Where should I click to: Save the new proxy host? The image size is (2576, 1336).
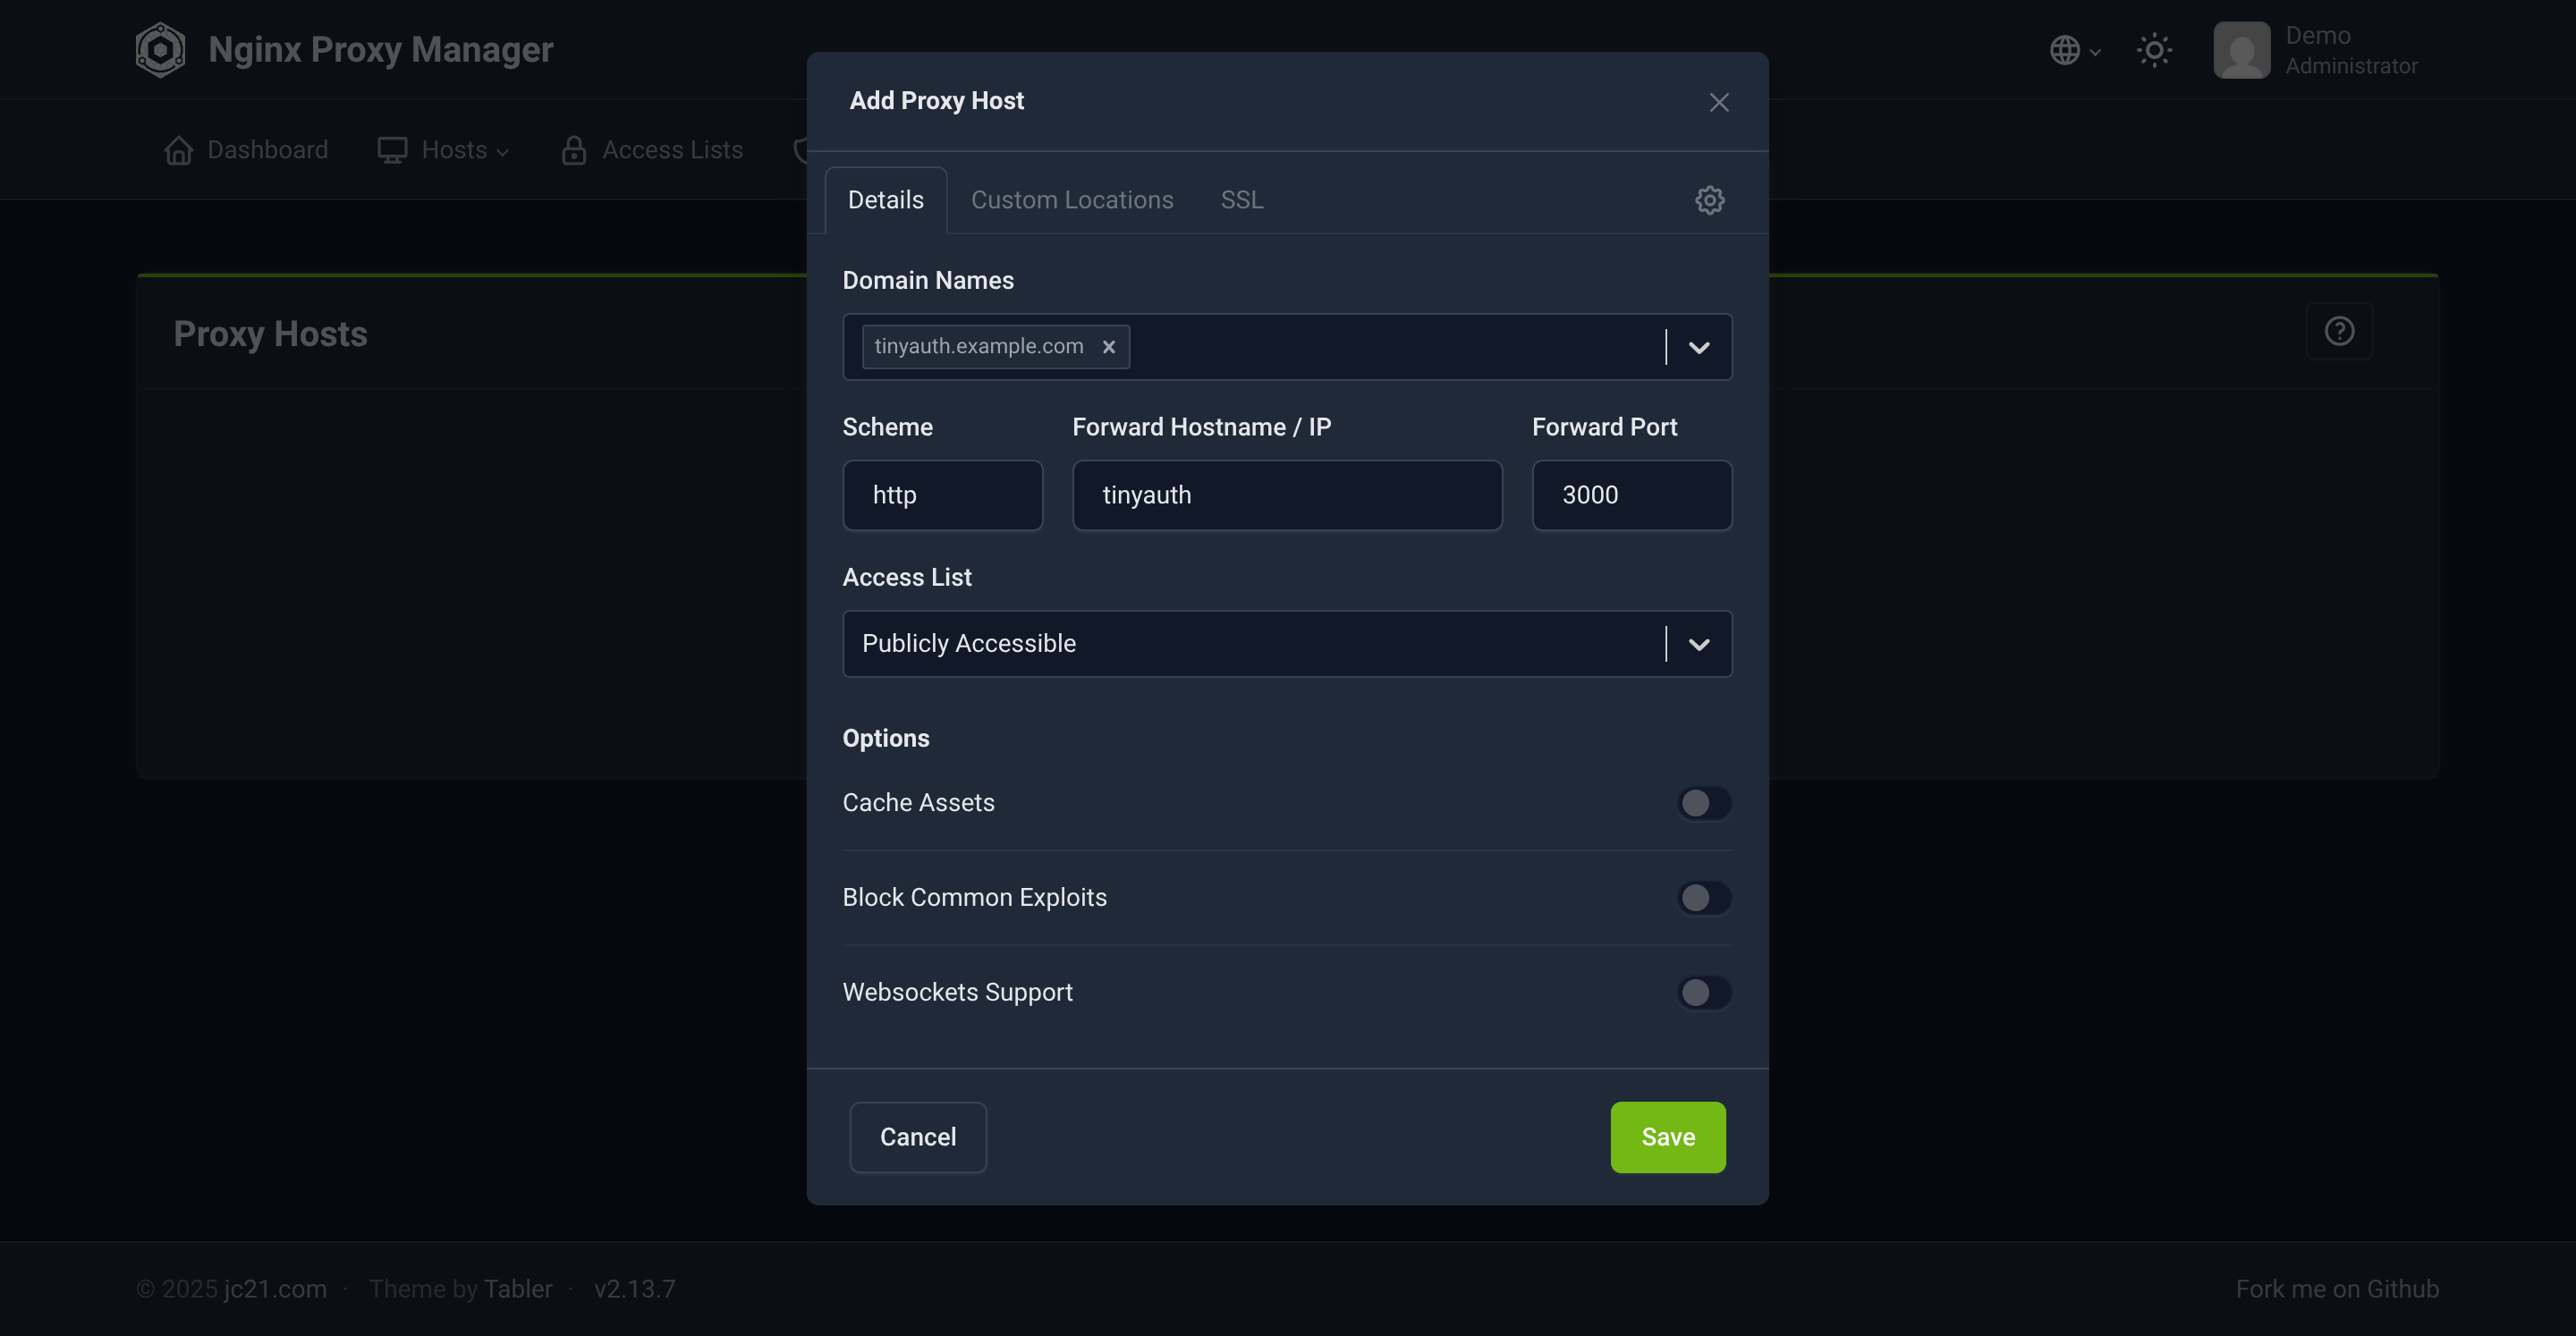[1667, 1137]
